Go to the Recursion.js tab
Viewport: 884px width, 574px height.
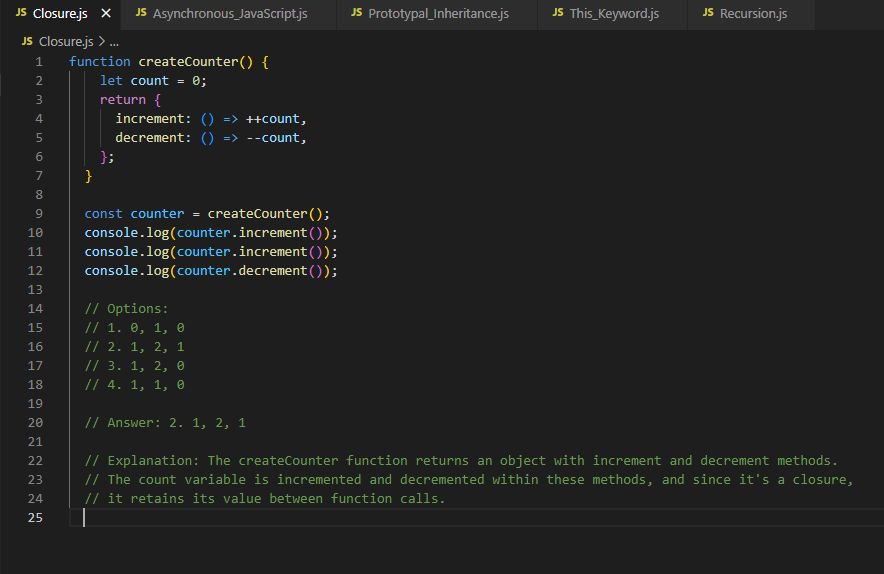tap(754, 14)
